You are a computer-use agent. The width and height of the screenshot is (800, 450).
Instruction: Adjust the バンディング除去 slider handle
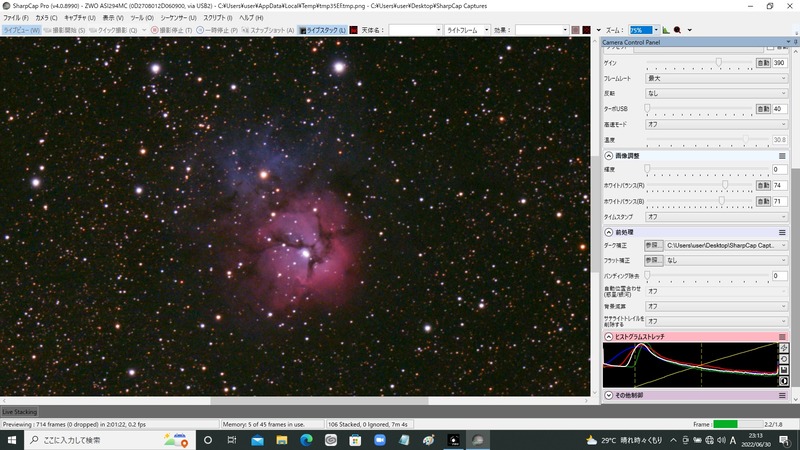click(x=647, y=276)
